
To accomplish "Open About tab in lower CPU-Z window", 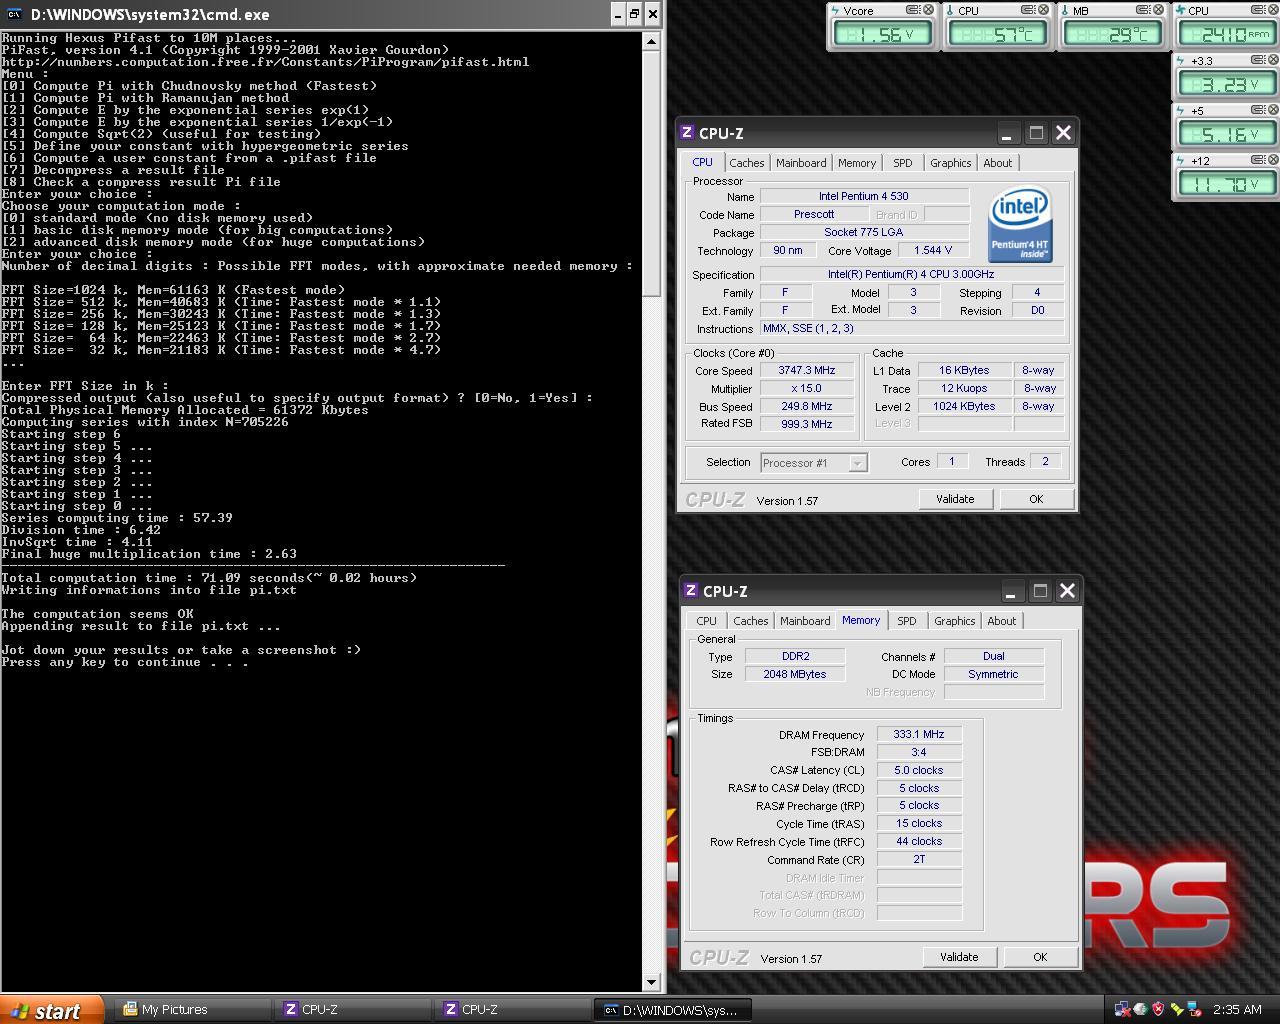I will tap(1001, 621).
